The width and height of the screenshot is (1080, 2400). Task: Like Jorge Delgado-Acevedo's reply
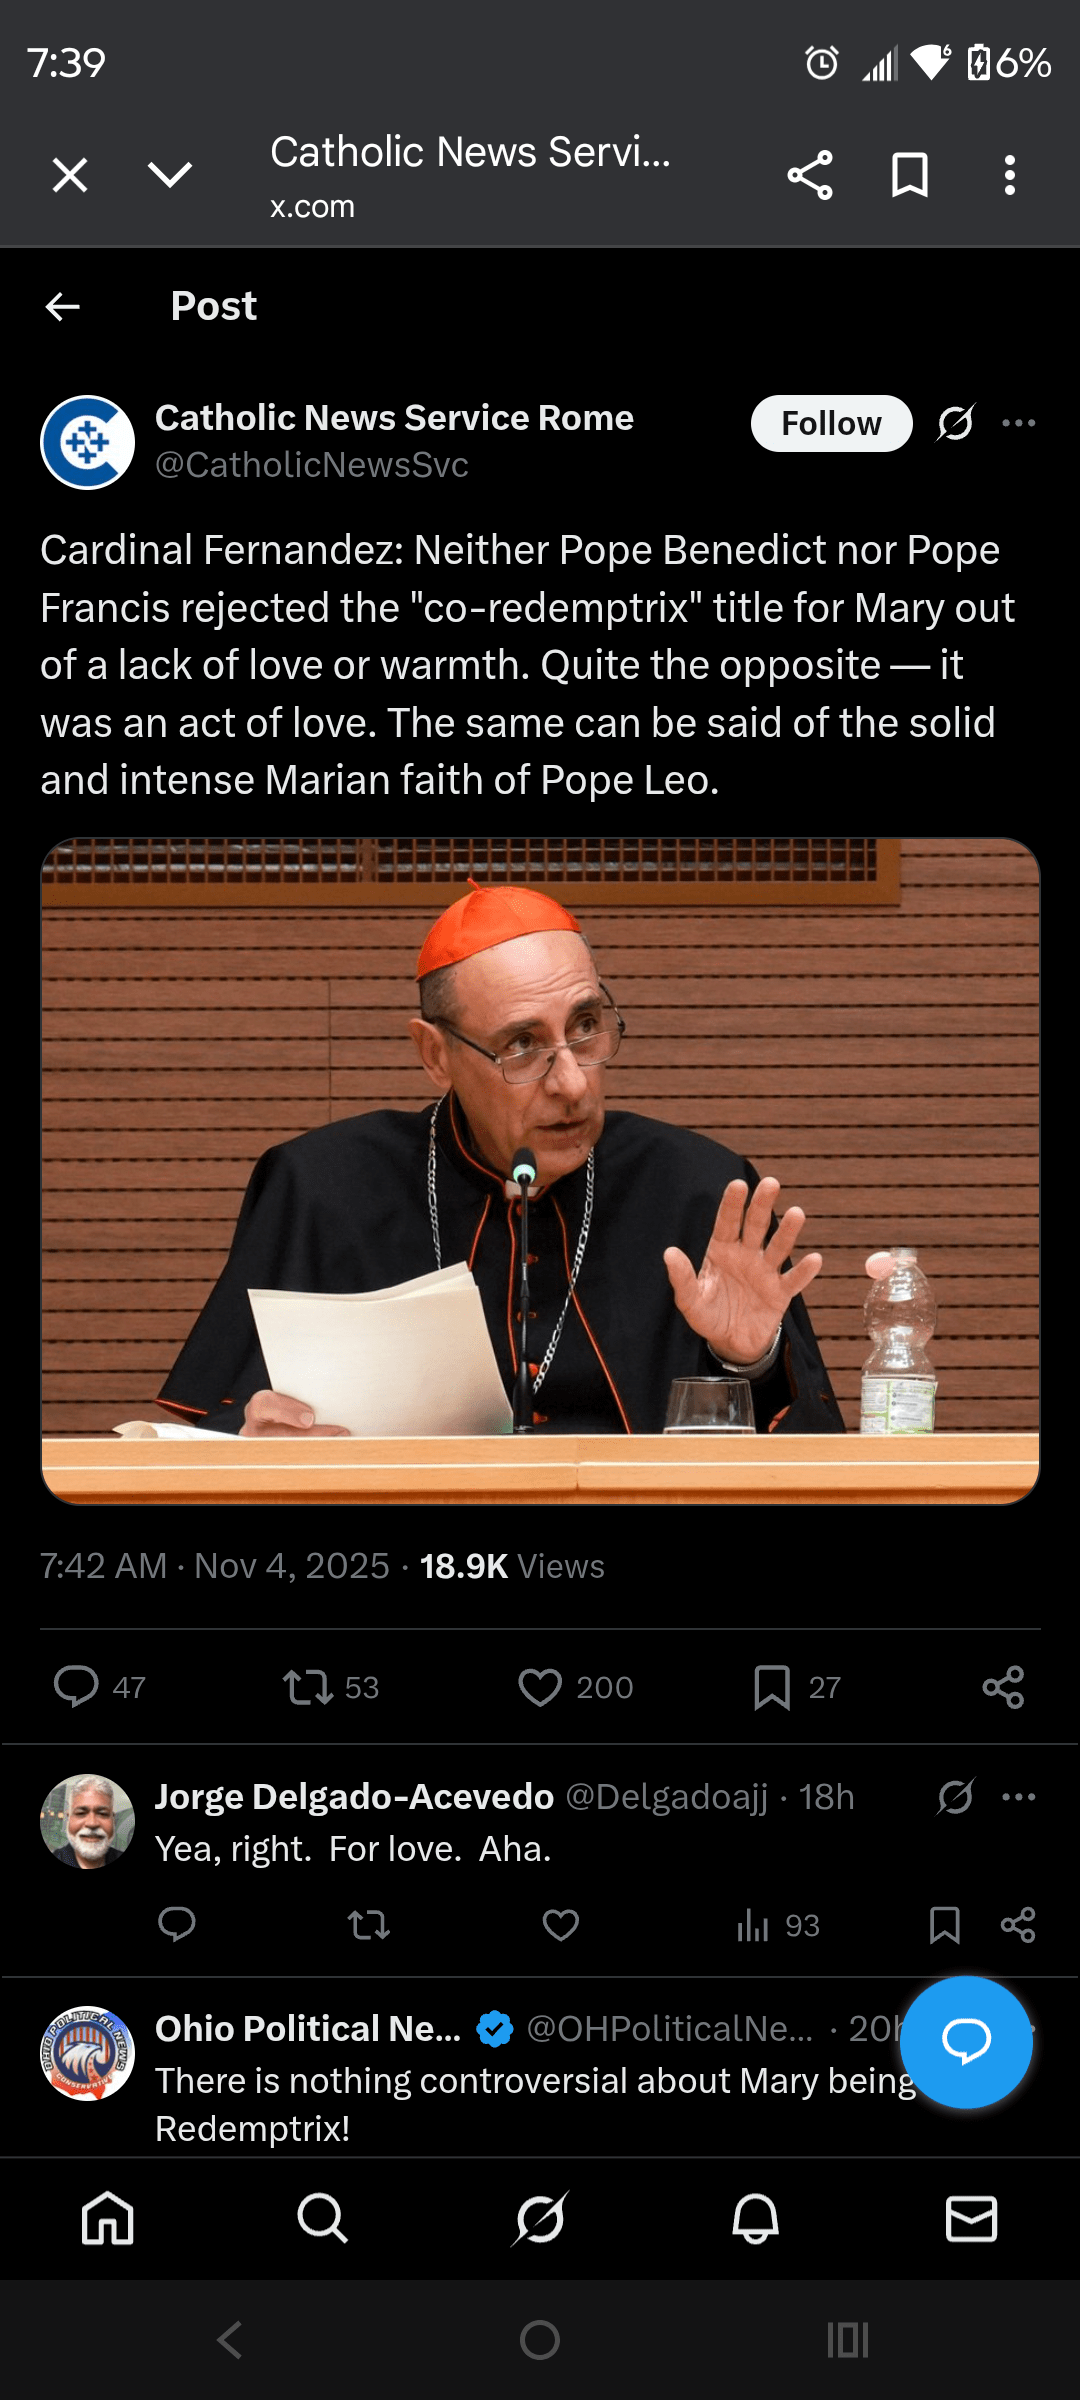point(561,1925)
